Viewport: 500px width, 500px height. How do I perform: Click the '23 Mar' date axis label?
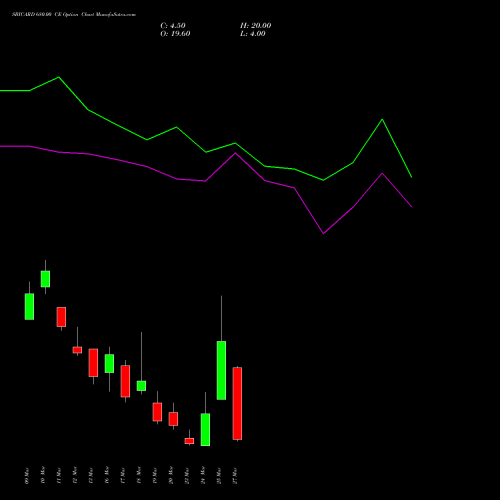click(187, 476)
